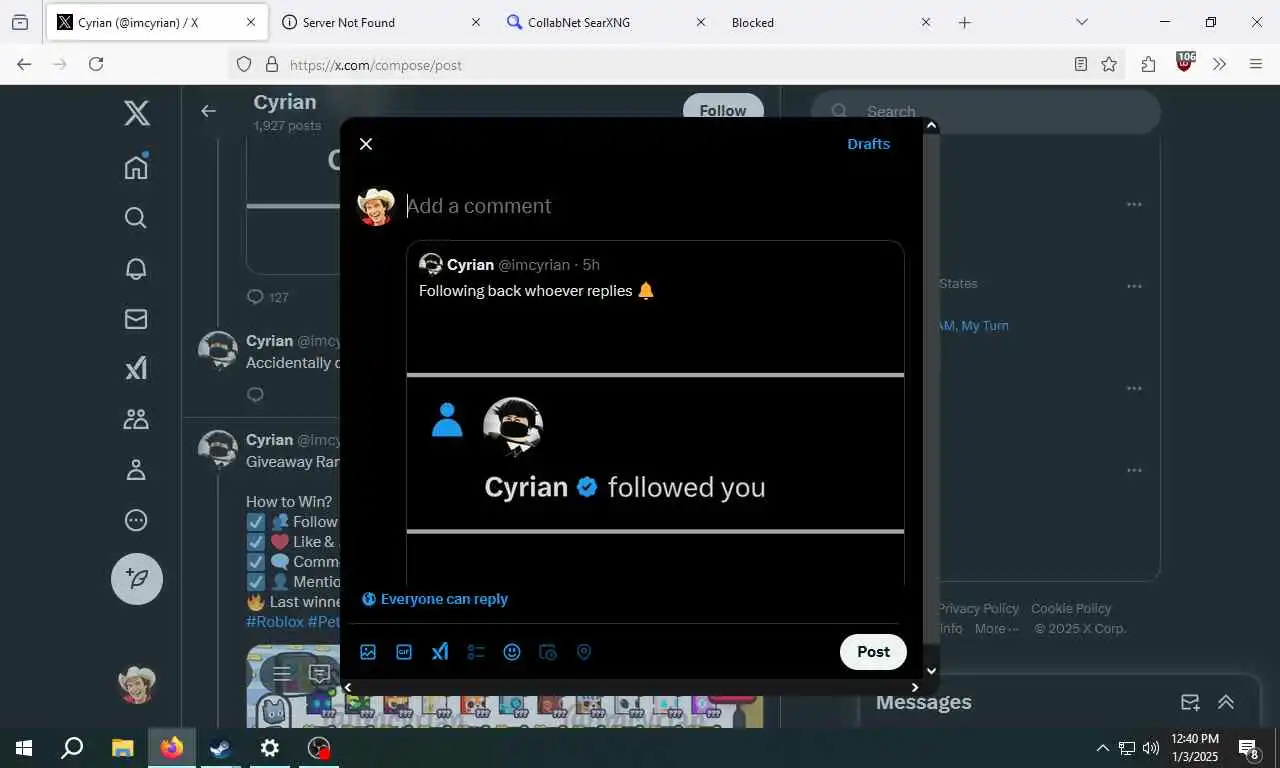
Task: Open the GIF picker
Action: (x=404, y=652)
